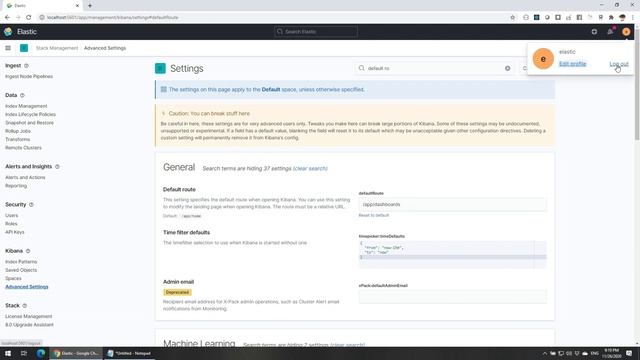Click the info icon next to Security

[x=31, y=204]
